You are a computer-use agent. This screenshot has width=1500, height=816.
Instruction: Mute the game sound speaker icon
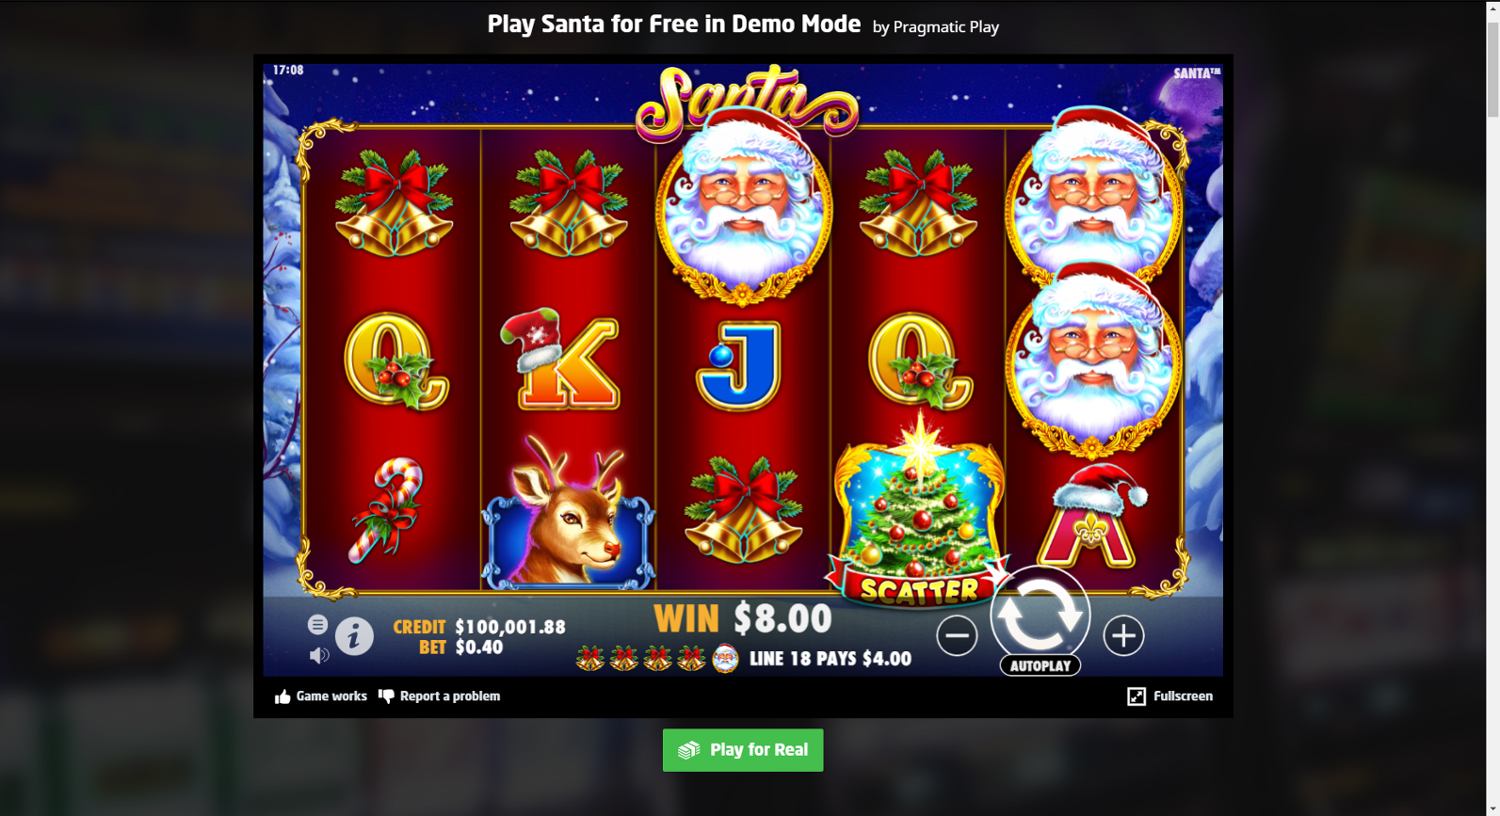tap(319, 655)
